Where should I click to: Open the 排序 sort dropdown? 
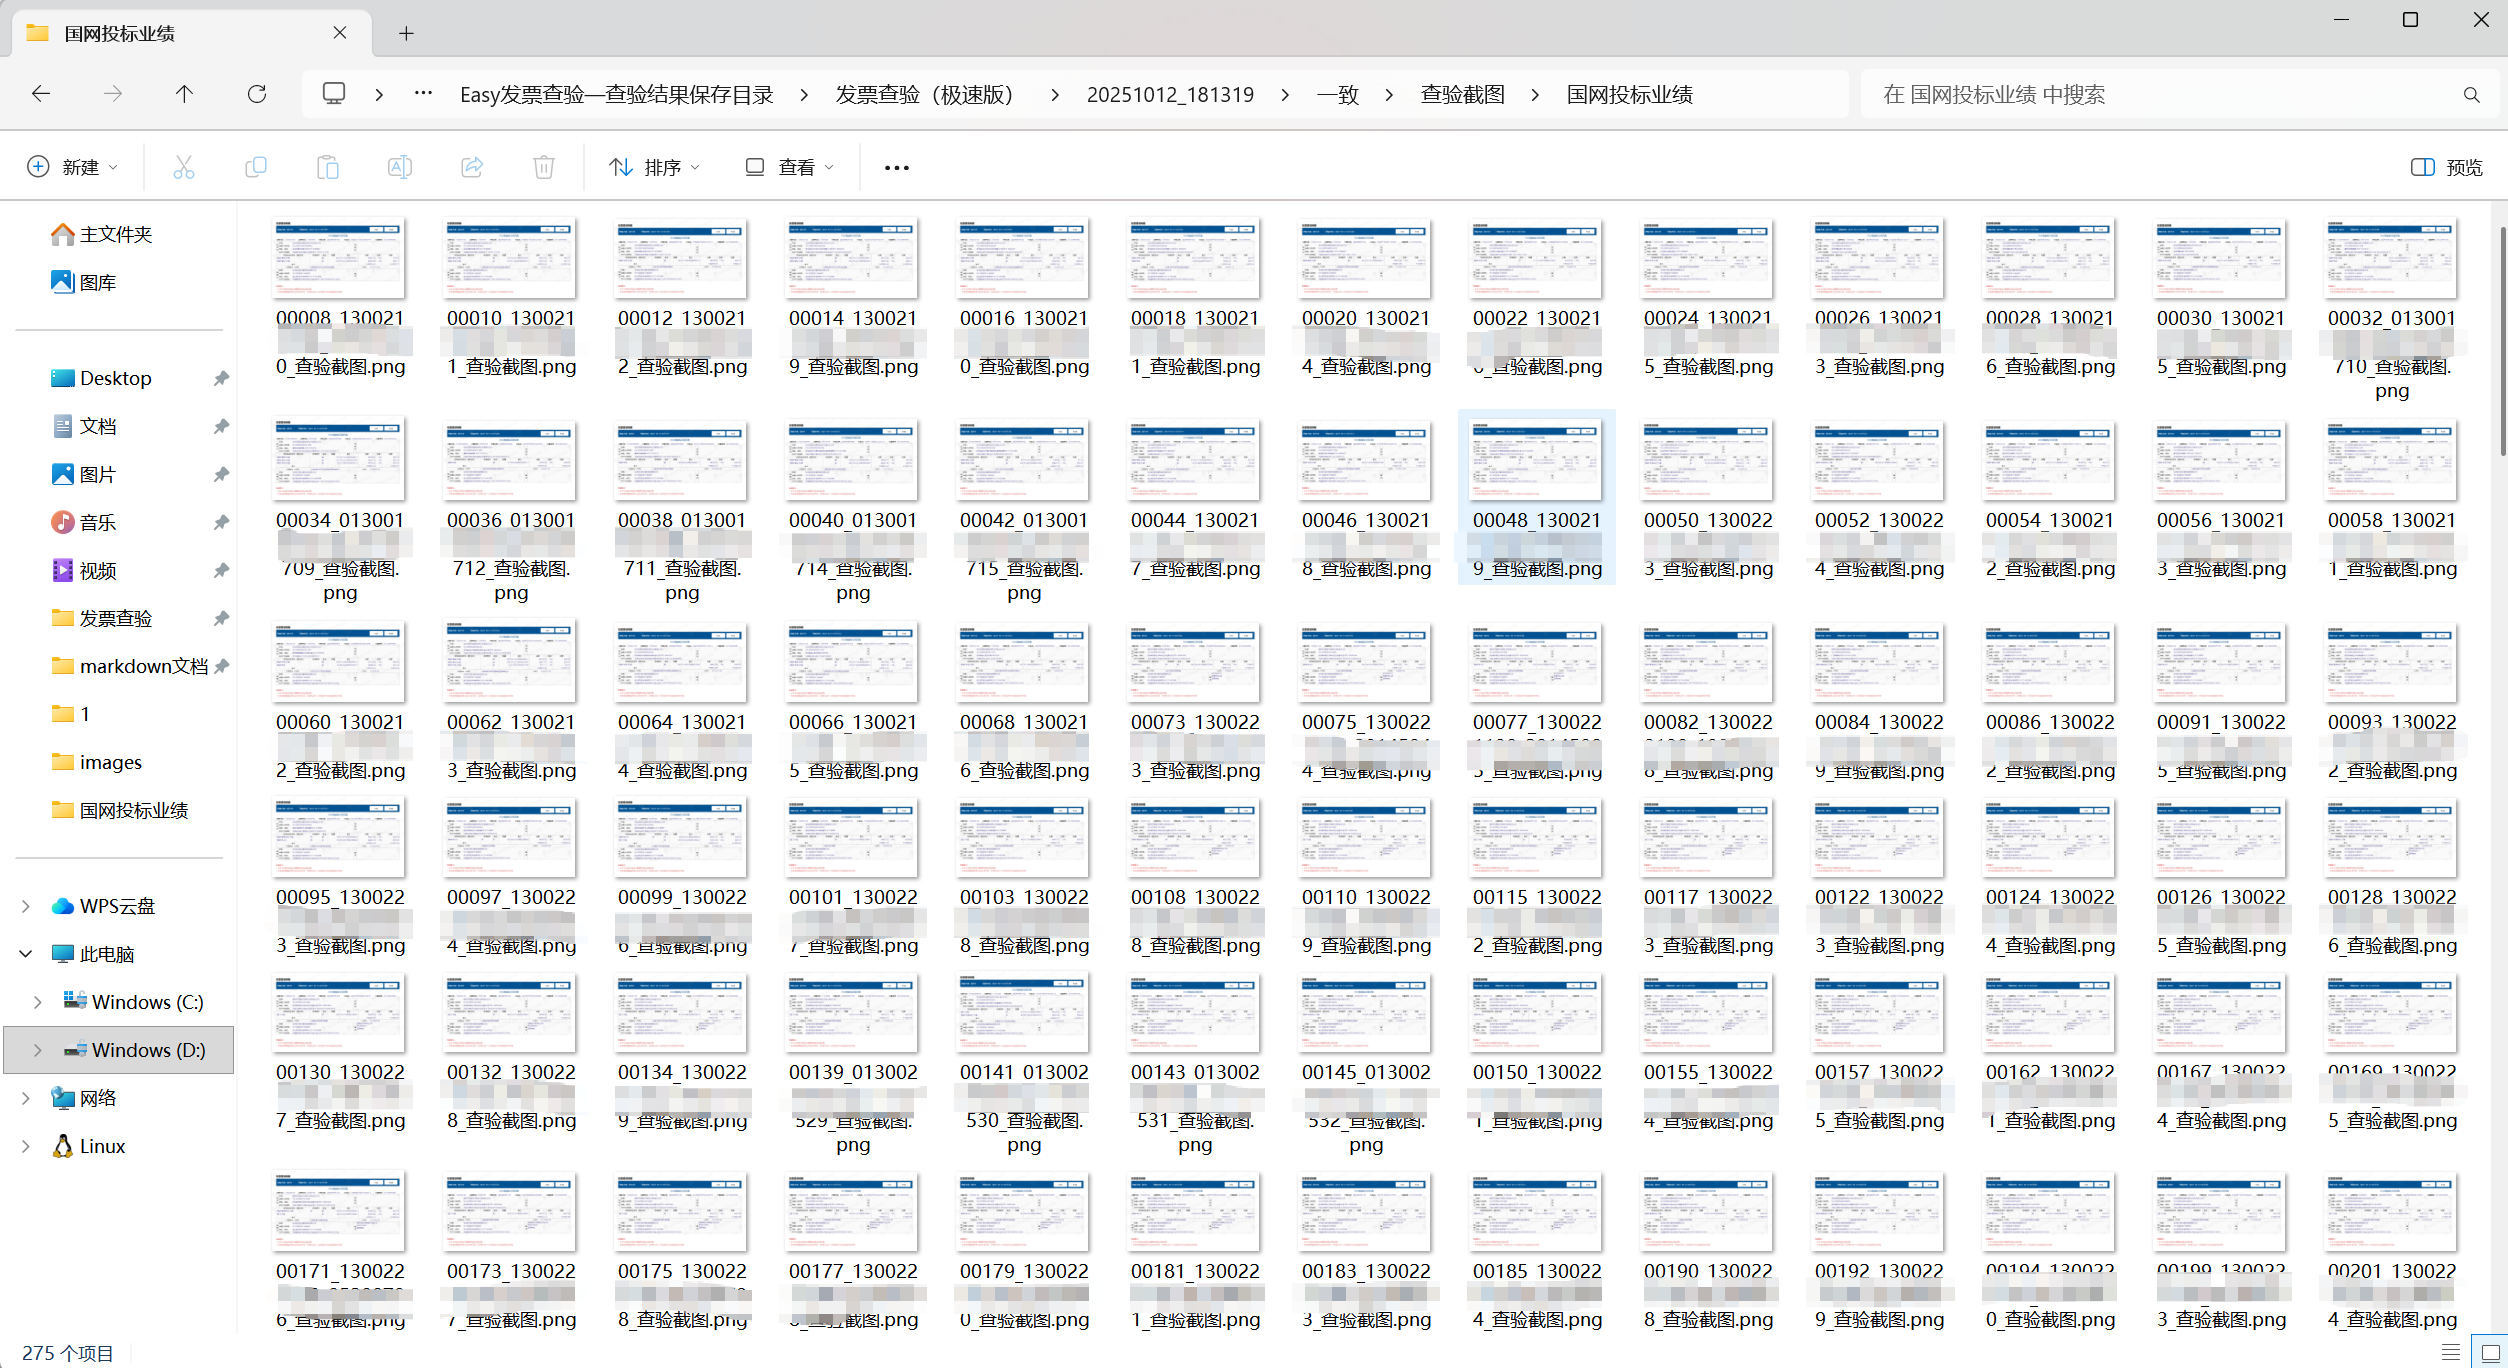point(655,167)
